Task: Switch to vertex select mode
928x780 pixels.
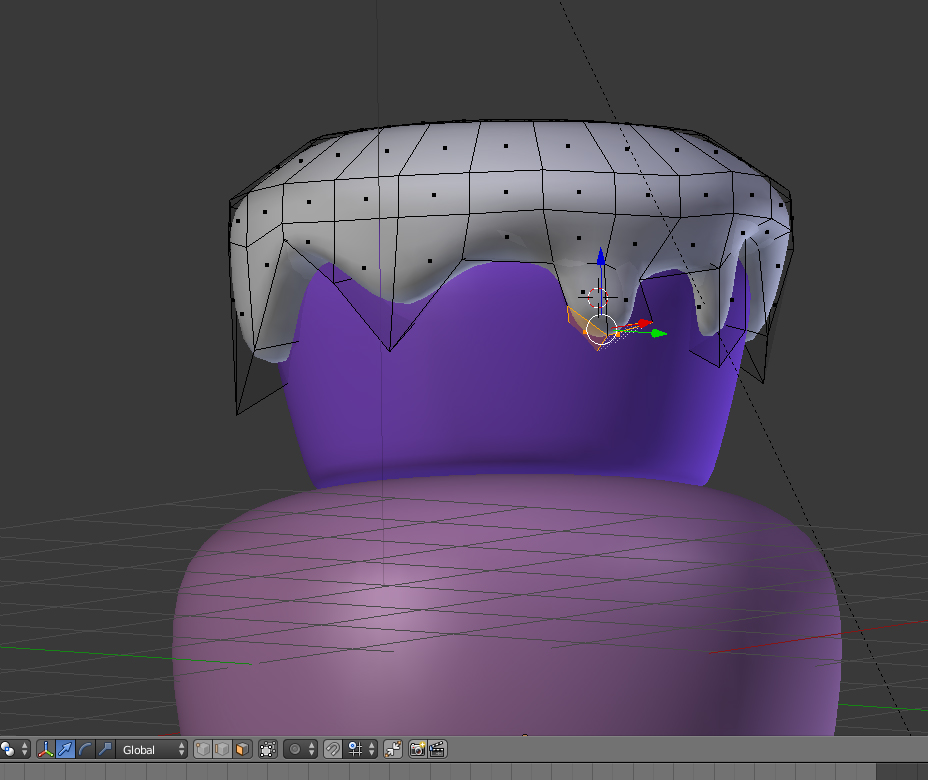Action: [203, 749]
